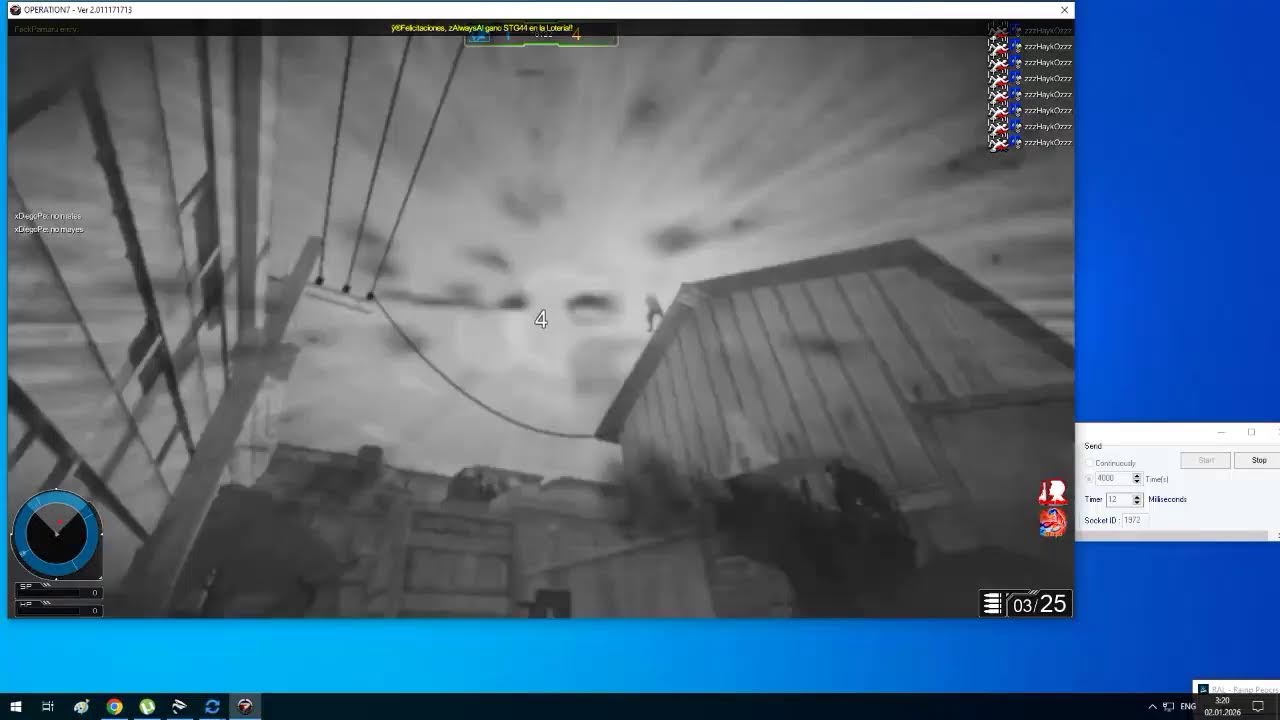The width and height of the screenshot is (1280, 720).
Task: Close the Operation7 game window
Action: tap(1064, 10)
